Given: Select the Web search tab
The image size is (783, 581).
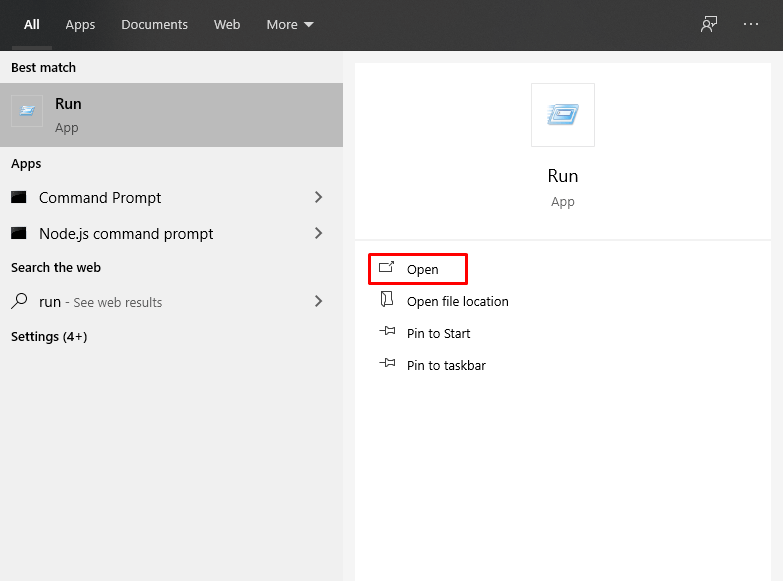Looking at the screenshot, I should click(x=227, y=24).
